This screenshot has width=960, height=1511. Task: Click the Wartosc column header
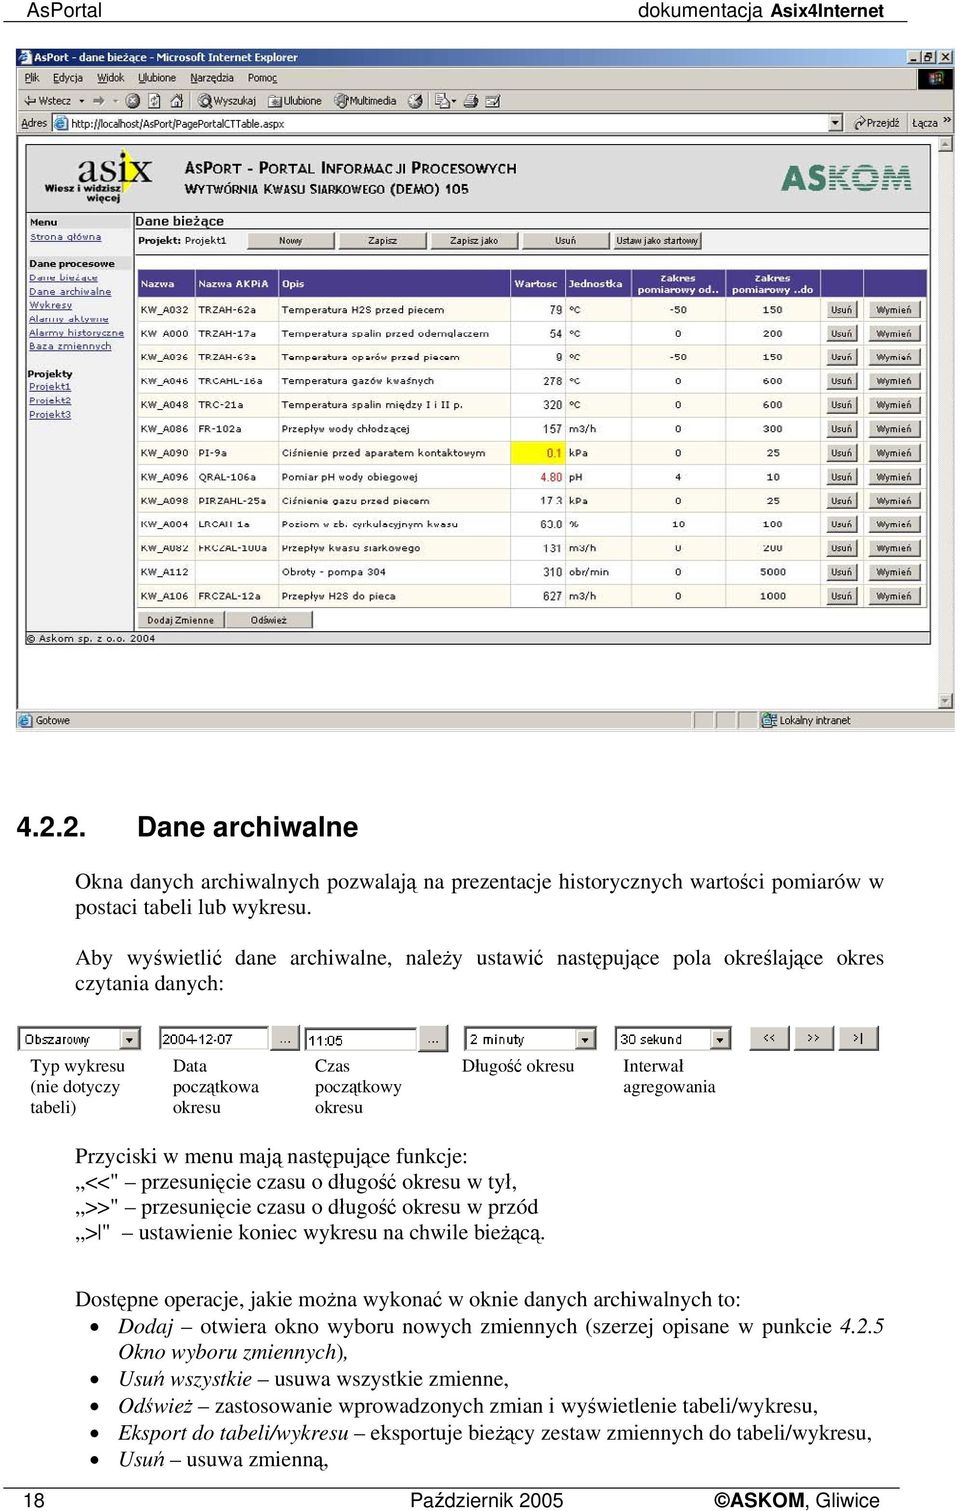(537, 284)
